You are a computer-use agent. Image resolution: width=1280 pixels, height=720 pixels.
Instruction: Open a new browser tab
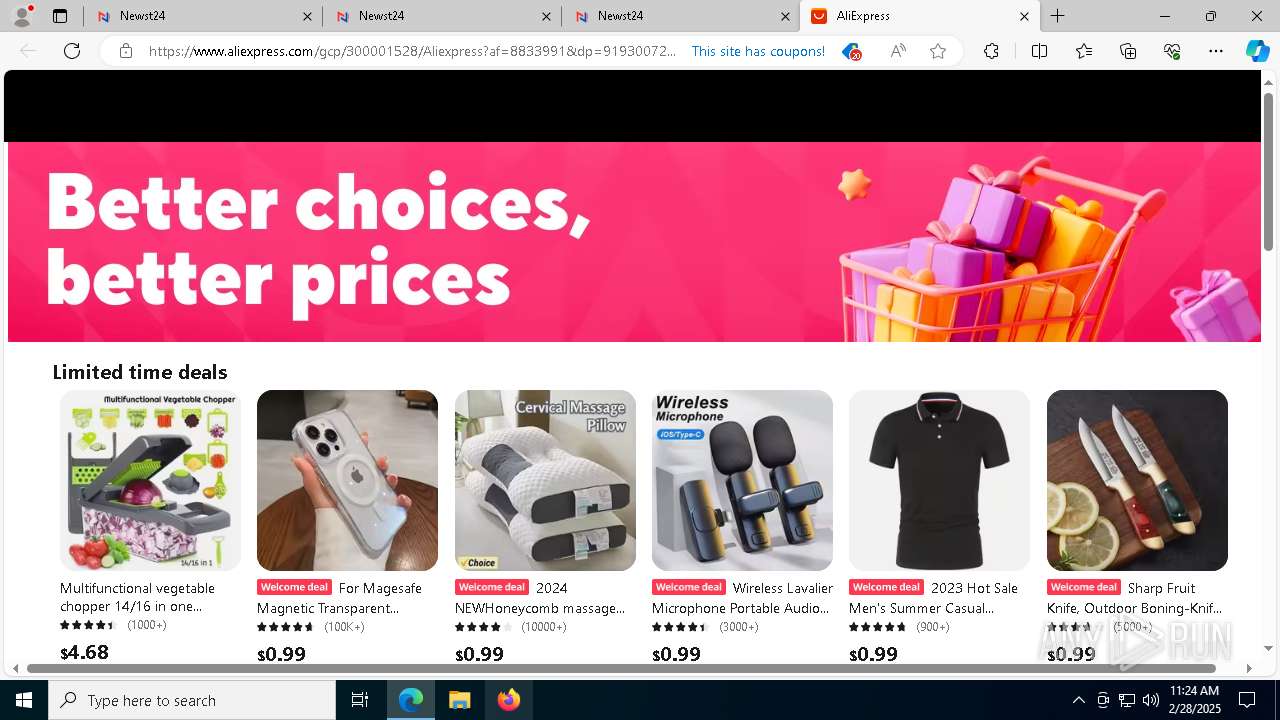coord(1058,16)
